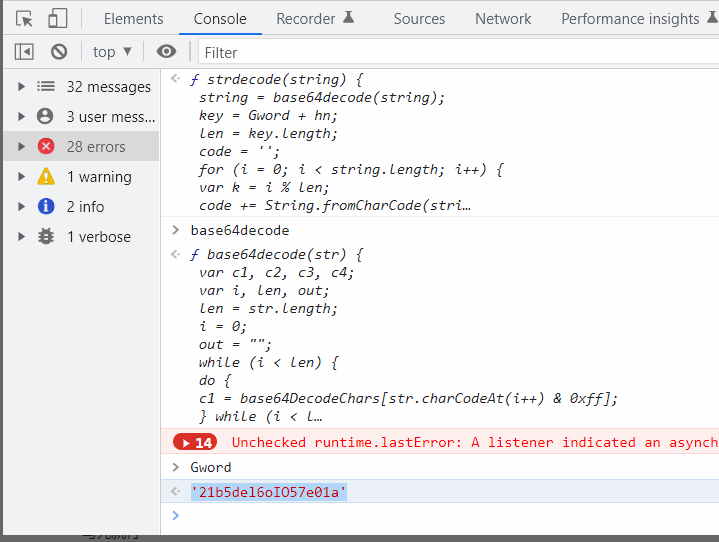The width and height of the screenshot is (719, 542).
Task: Click the 'while (i < len) {' code line
Action: 268,363
